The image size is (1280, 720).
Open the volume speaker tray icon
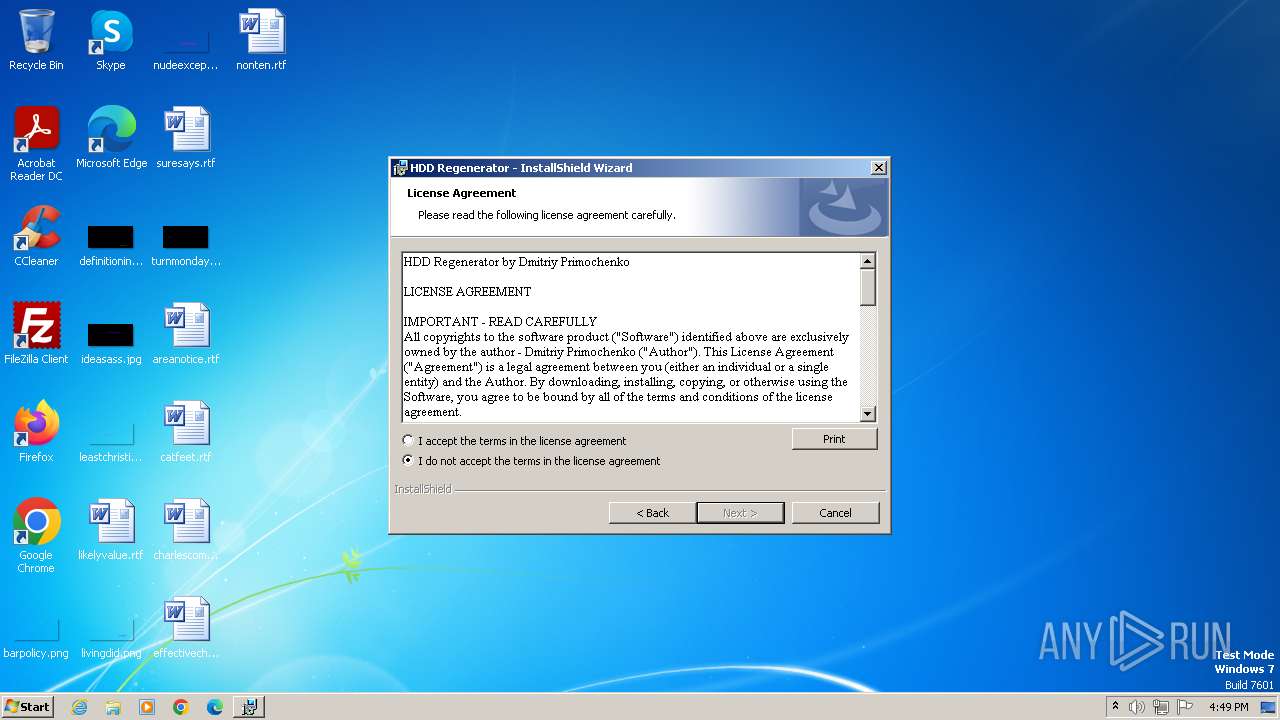pyautogui.click(x=1137, y=707)
